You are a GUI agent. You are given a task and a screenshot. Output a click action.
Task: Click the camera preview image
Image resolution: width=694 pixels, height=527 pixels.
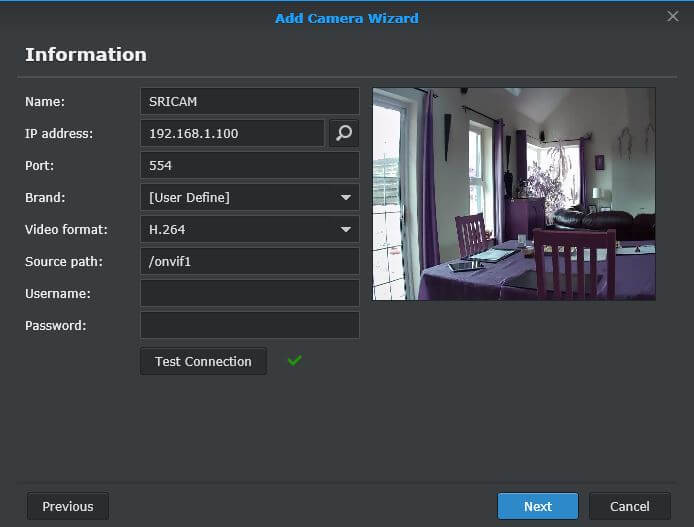pos(514,194)
